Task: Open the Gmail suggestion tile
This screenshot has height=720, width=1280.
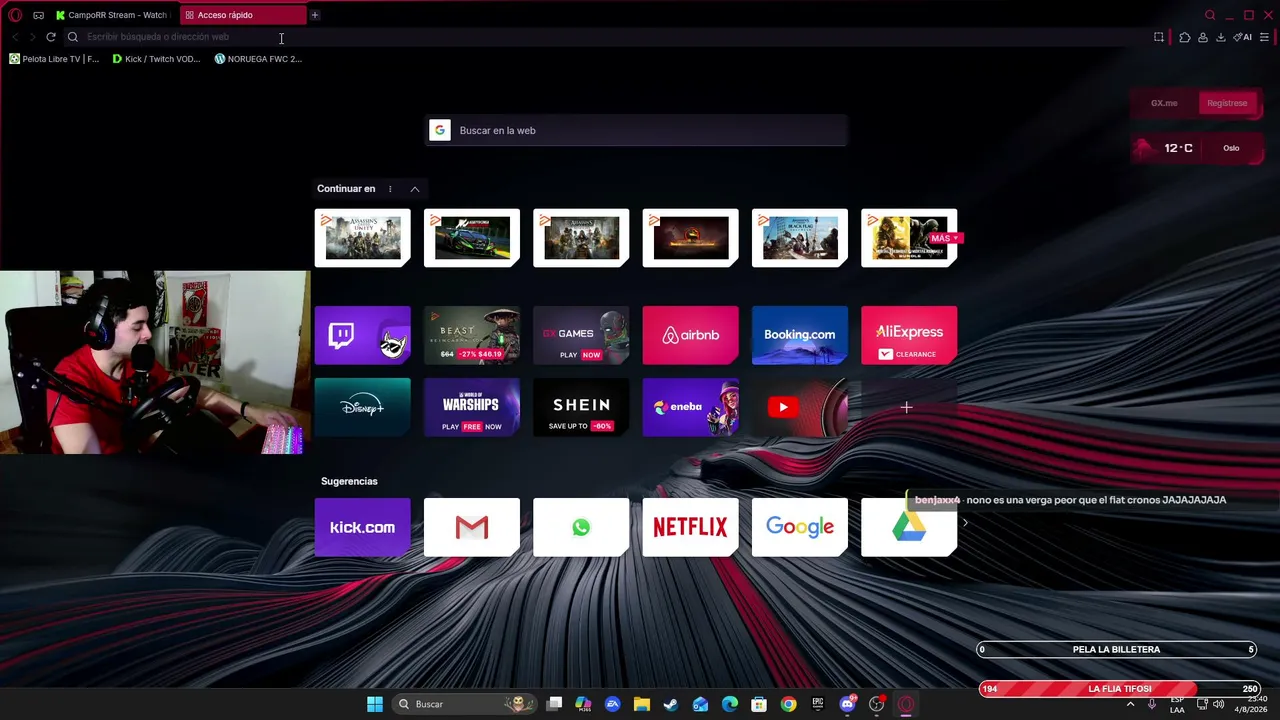Action: (472, 527)
